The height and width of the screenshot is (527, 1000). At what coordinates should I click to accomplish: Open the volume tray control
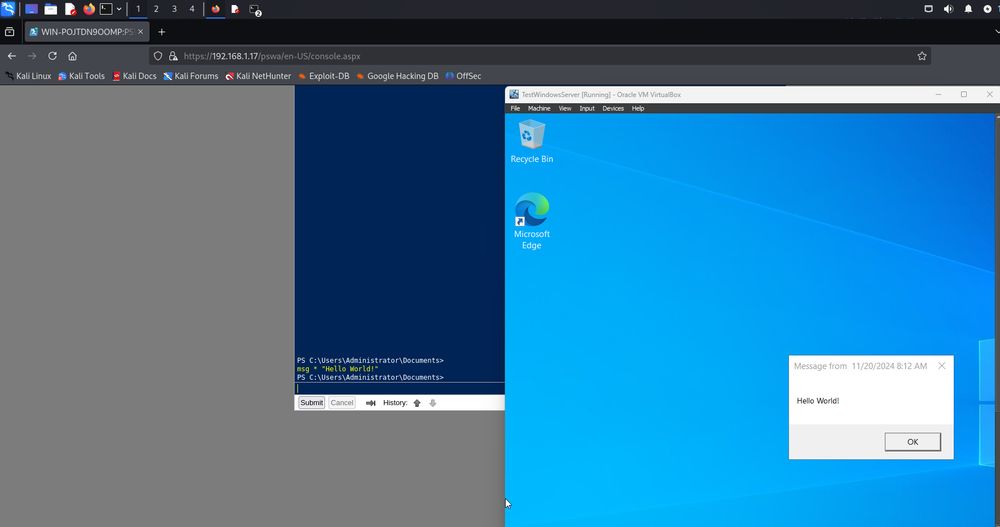point(948,9)
